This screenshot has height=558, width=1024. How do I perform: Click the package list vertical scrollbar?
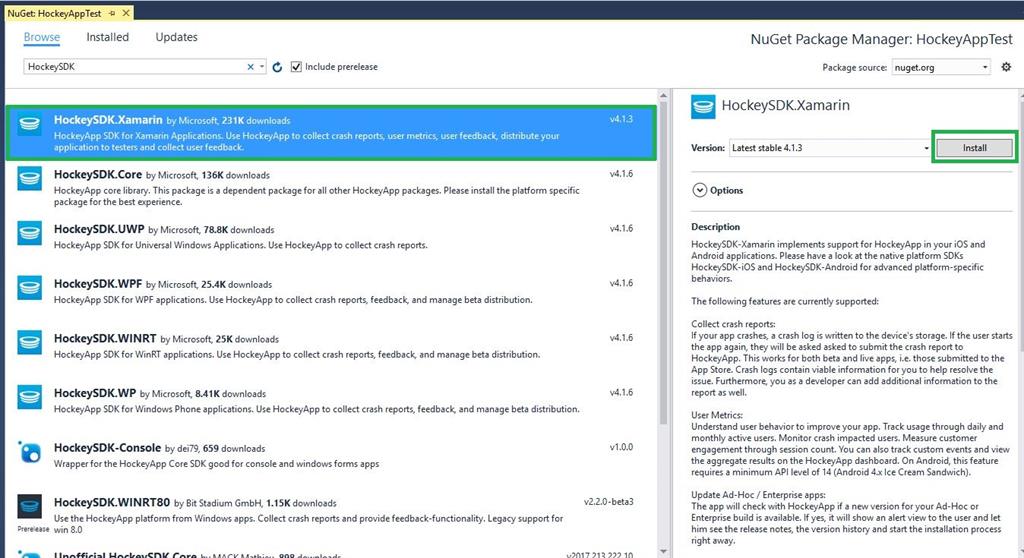(664, 261)
